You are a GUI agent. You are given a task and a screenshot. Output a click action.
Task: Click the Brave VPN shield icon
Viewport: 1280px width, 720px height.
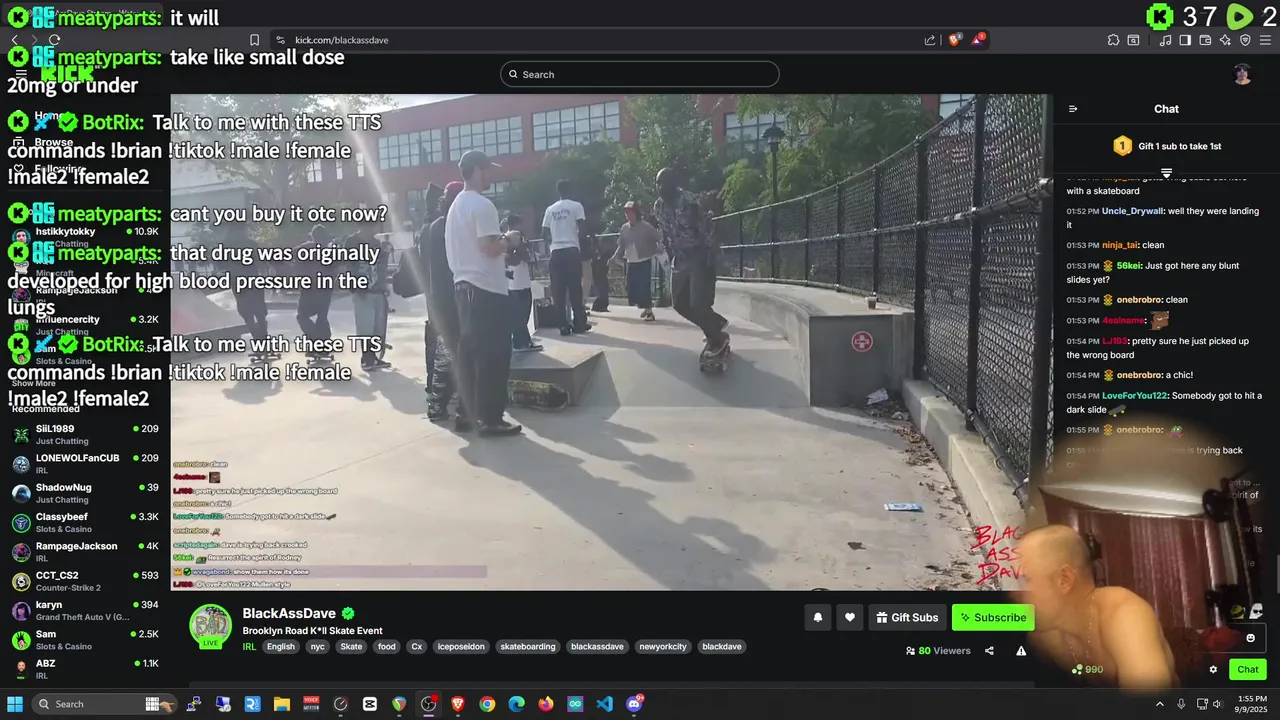point(1245,40)
